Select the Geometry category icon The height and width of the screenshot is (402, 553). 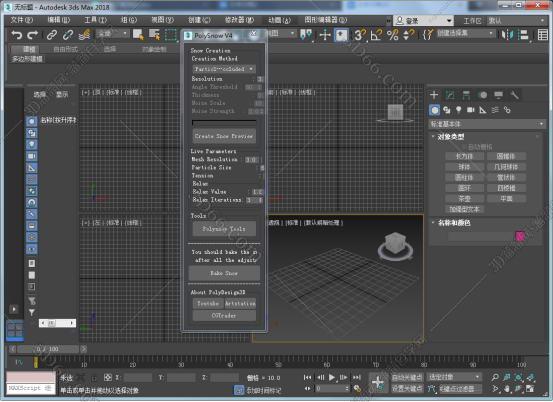(435, 110)
